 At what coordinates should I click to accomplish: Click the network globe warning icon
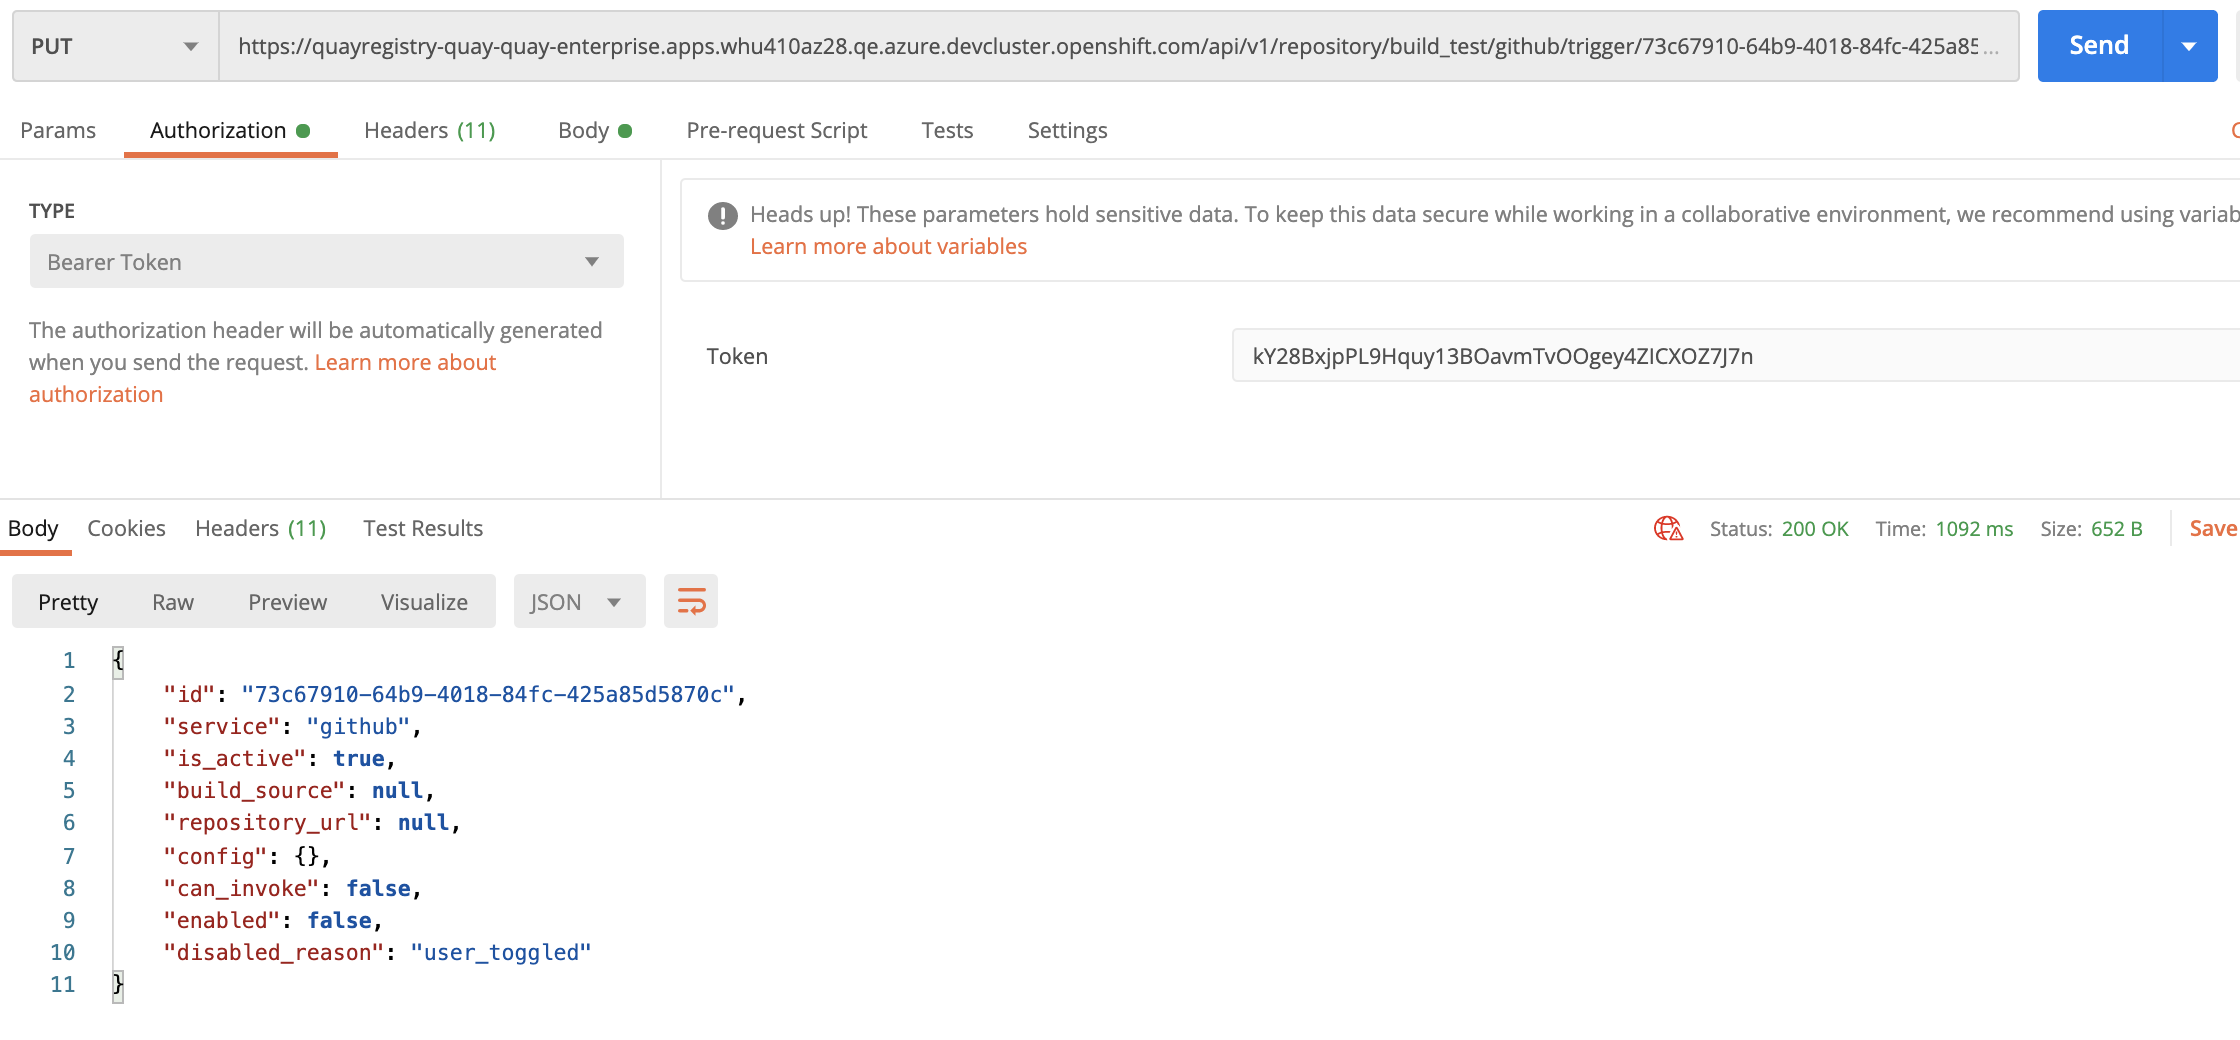(x=1668, y=528)
